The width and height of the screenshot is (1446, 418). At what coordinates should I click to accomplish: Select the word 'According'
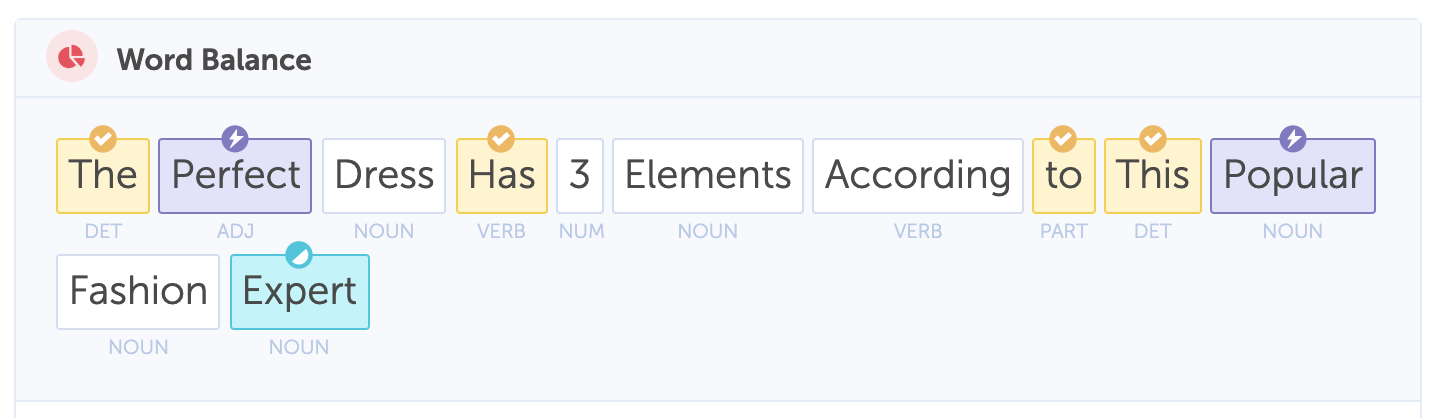coord(918,177)
